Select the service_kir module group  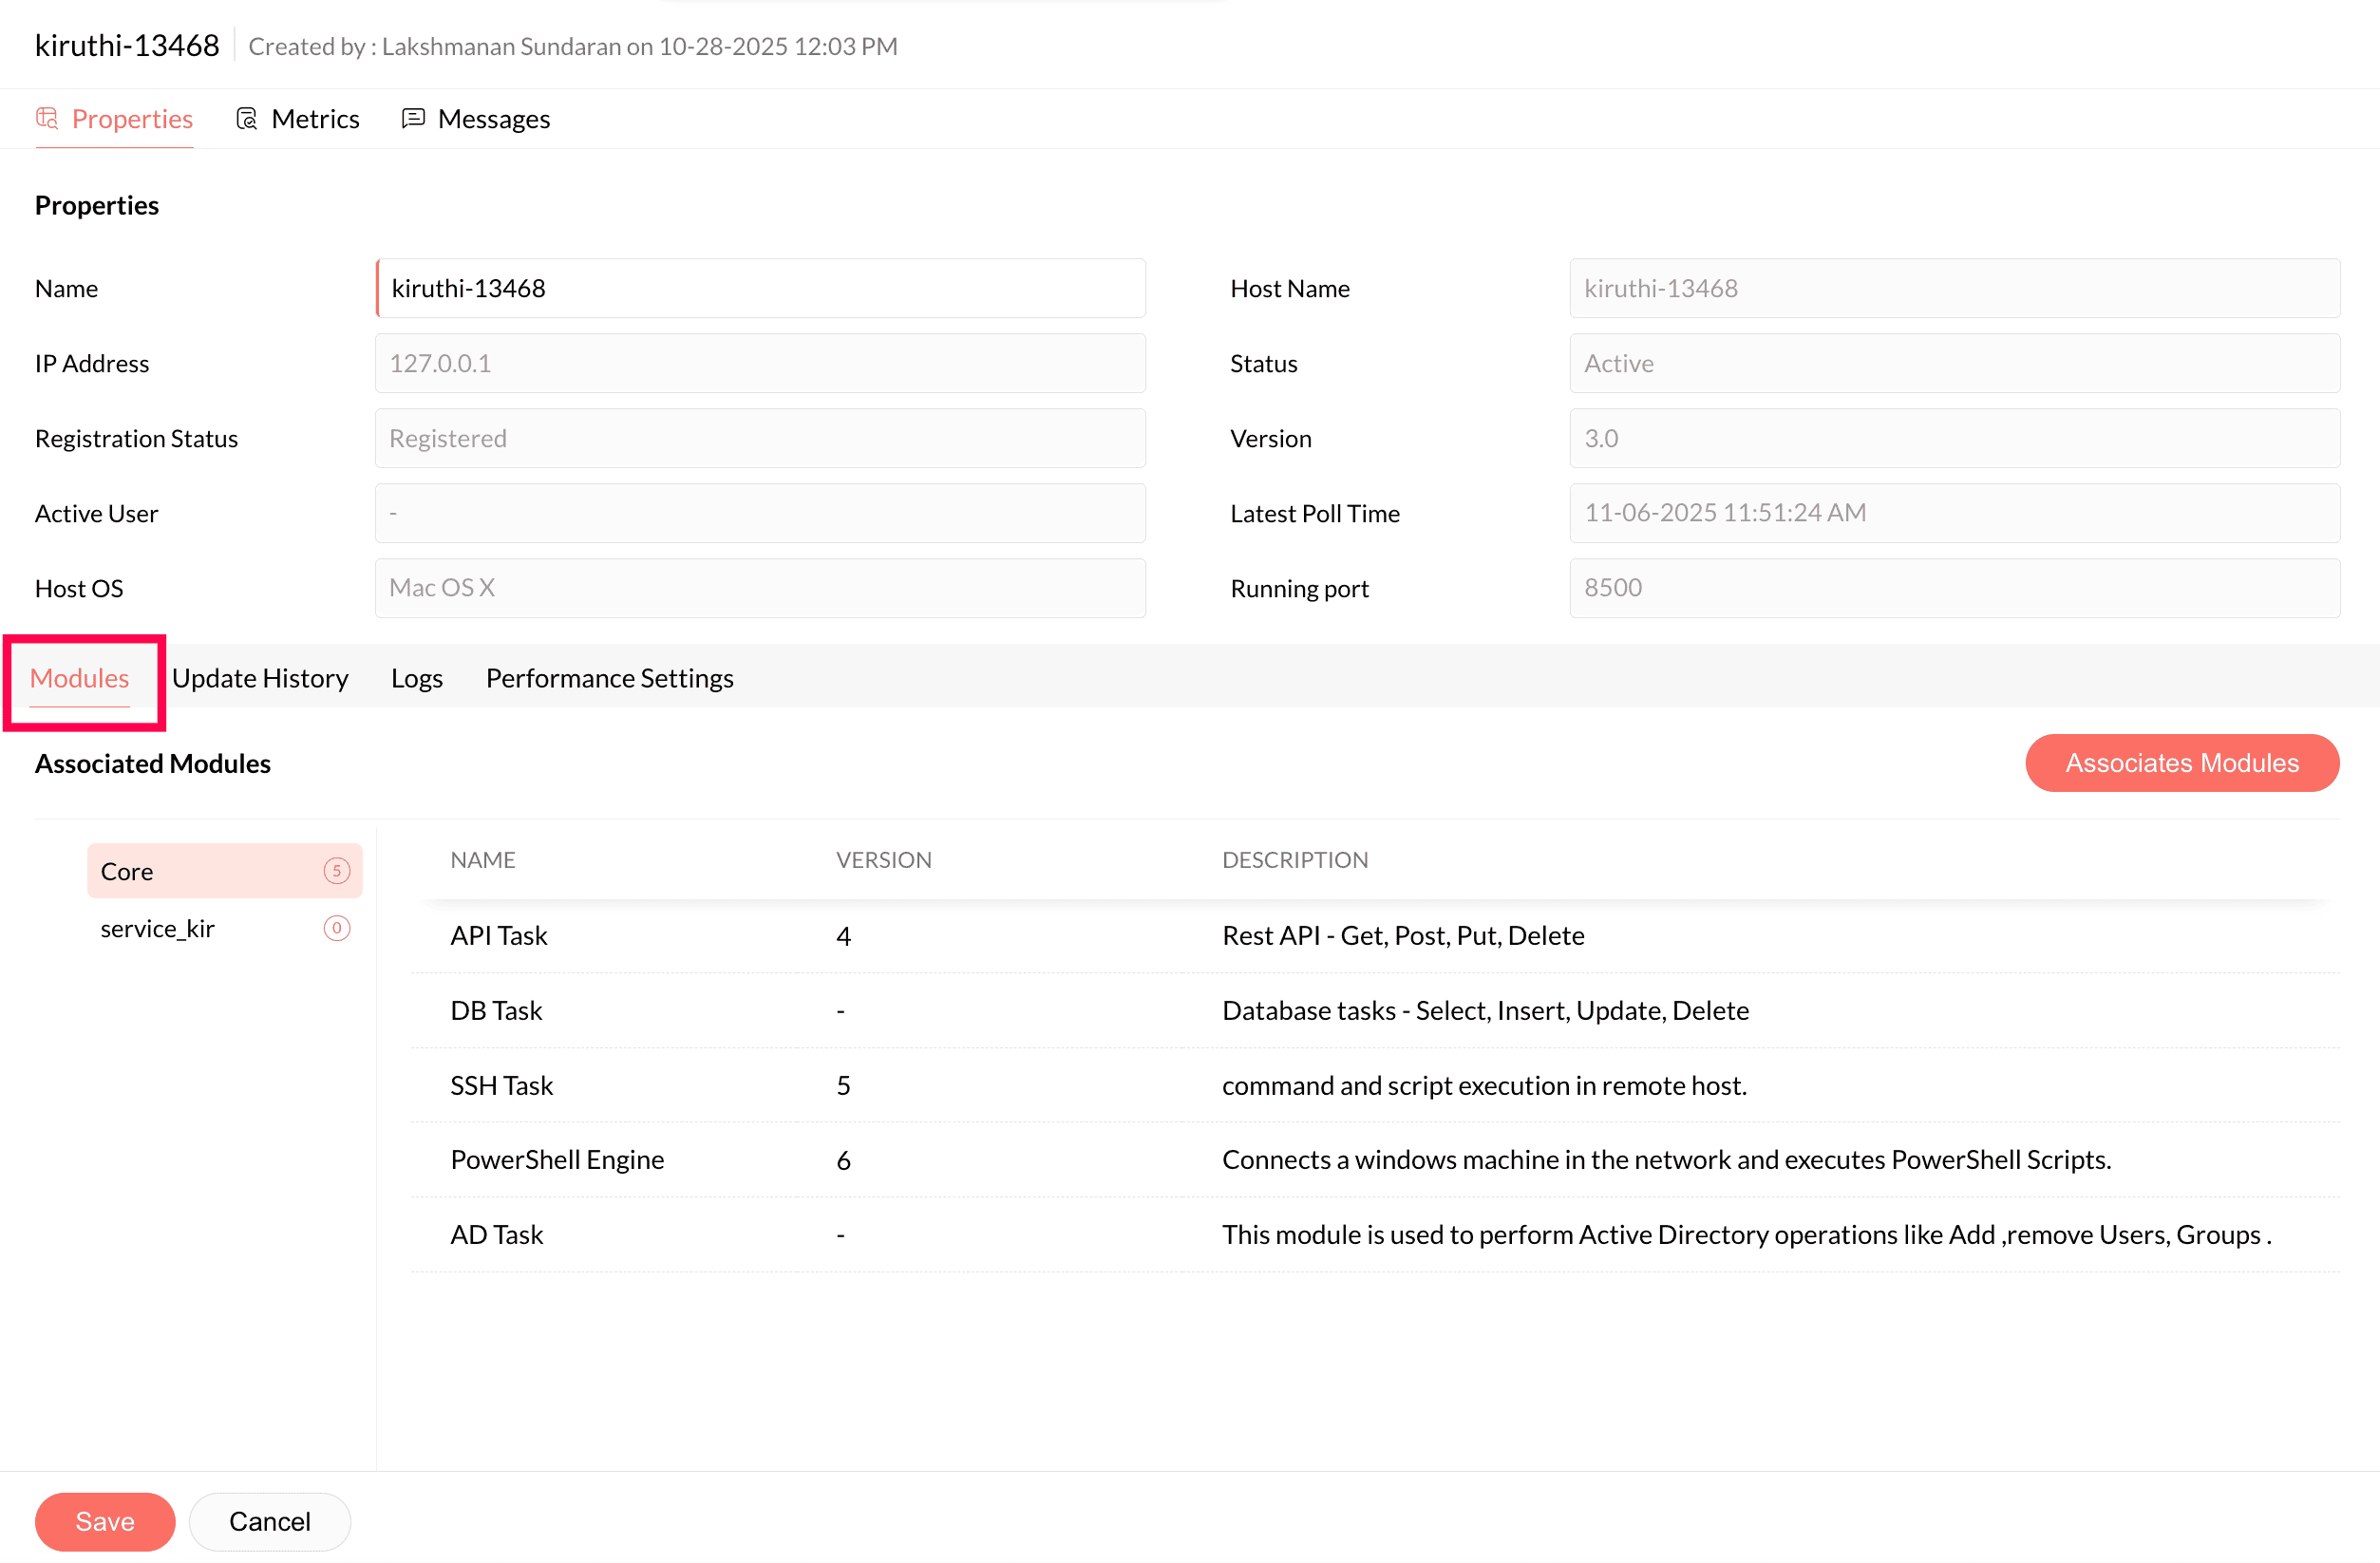pyautogui.click(x=158, y=929)
